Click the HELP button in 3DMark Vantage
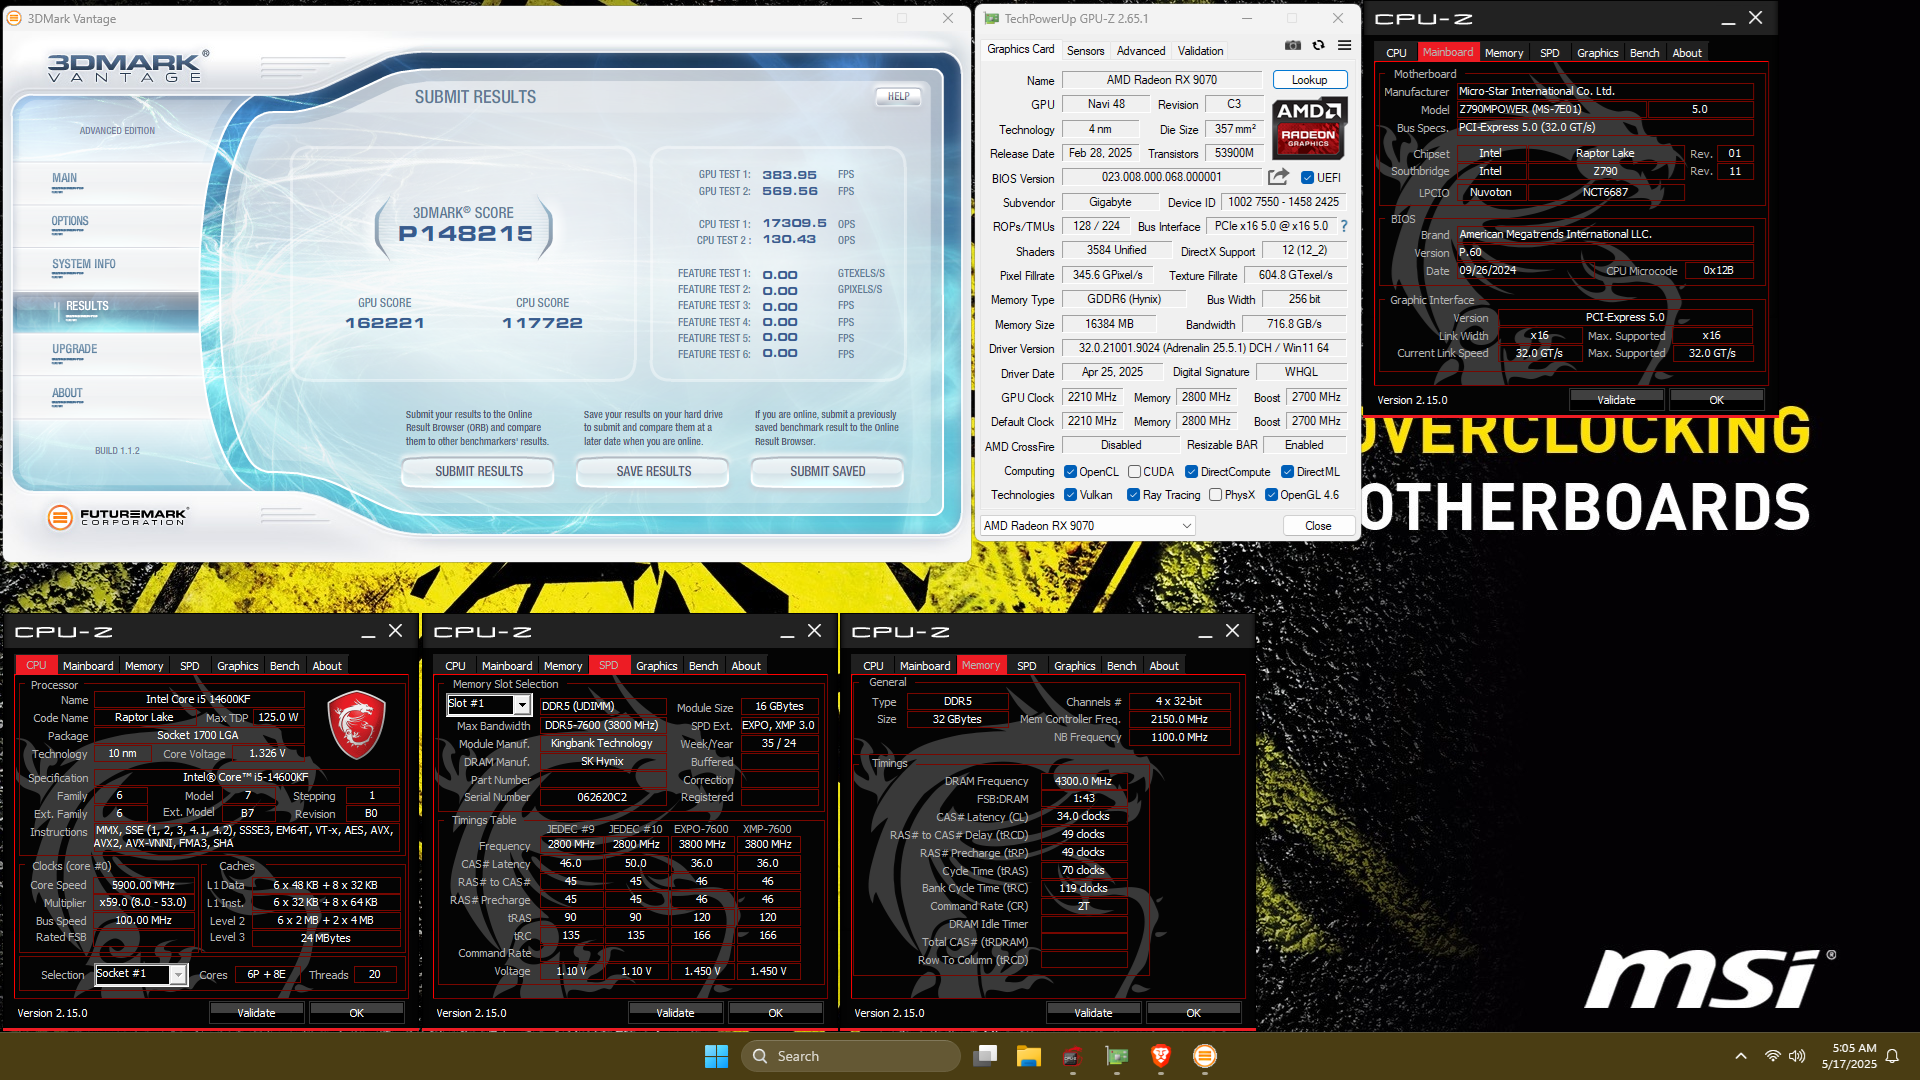This screenshot has height=1080, width=1920. click(898, 97)
